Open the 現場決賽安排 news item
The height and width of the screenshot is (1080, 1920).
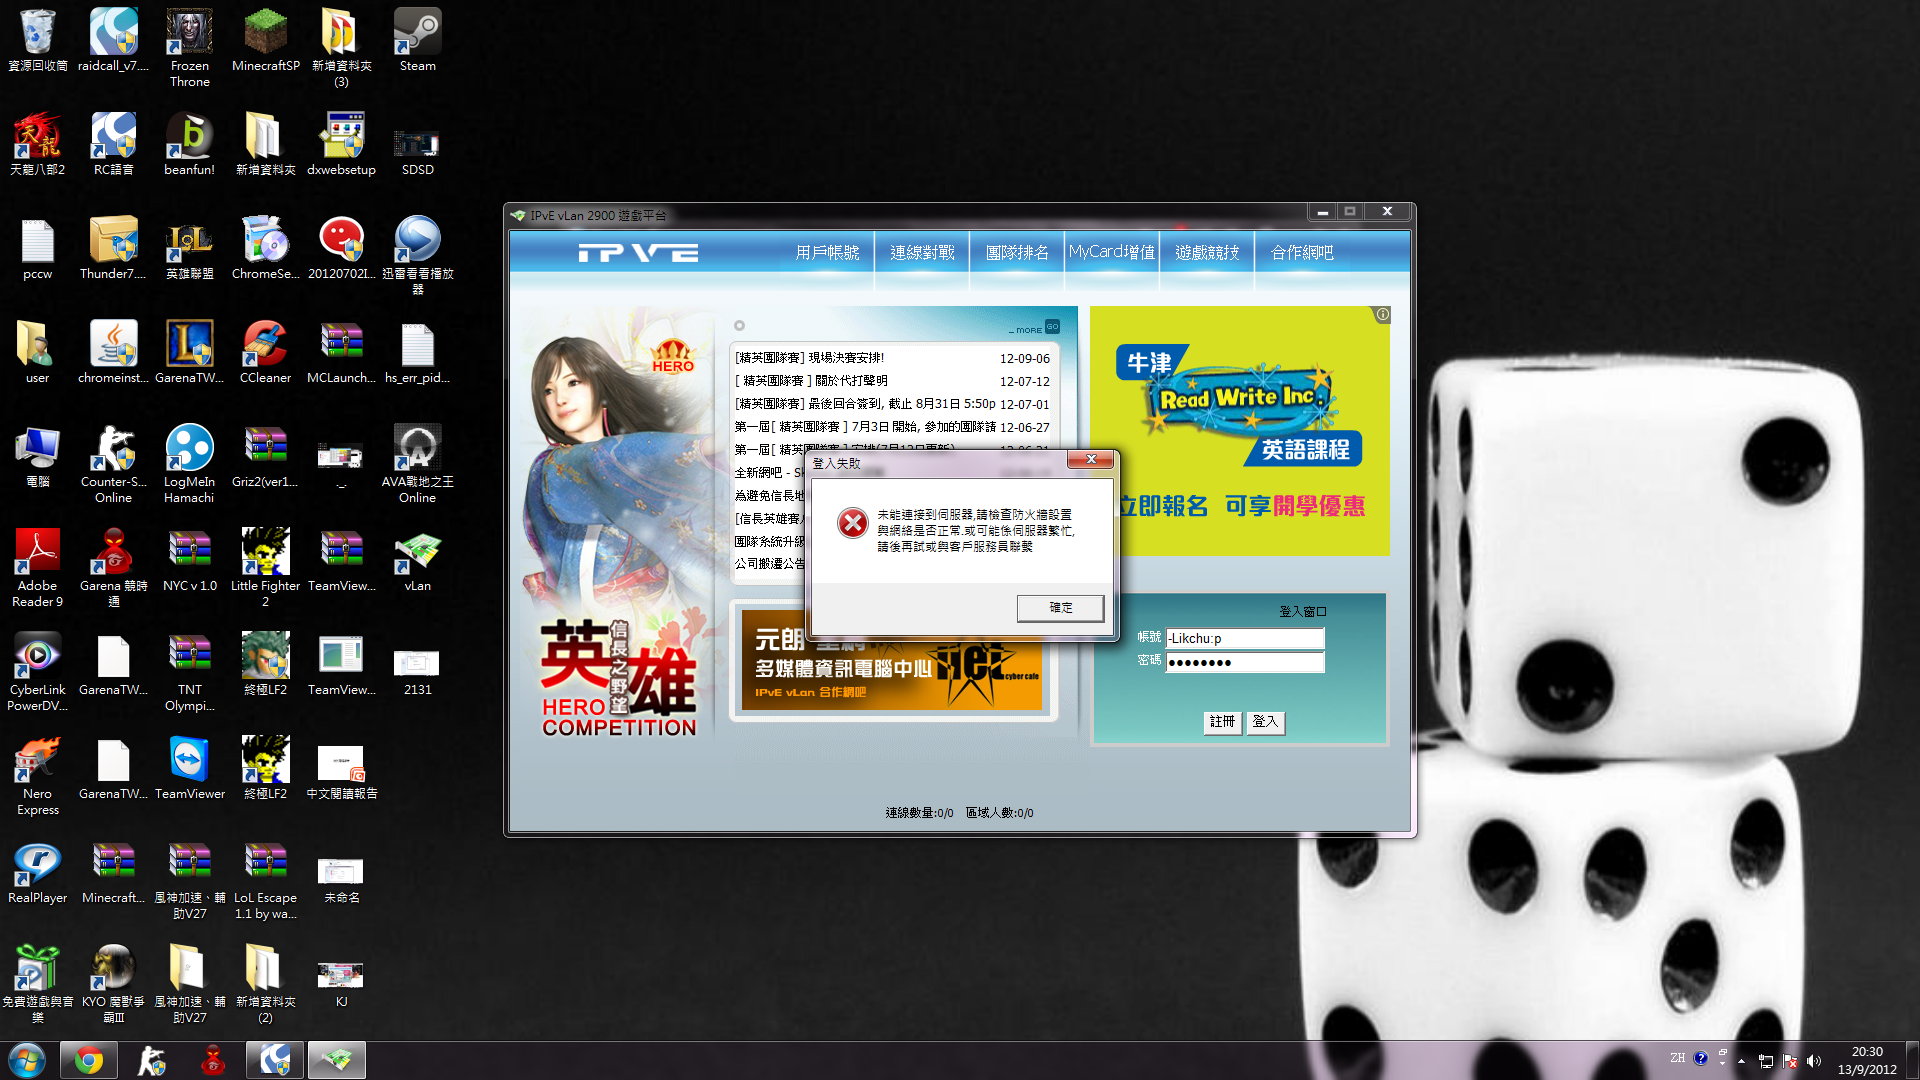click(x=845, y=358)
